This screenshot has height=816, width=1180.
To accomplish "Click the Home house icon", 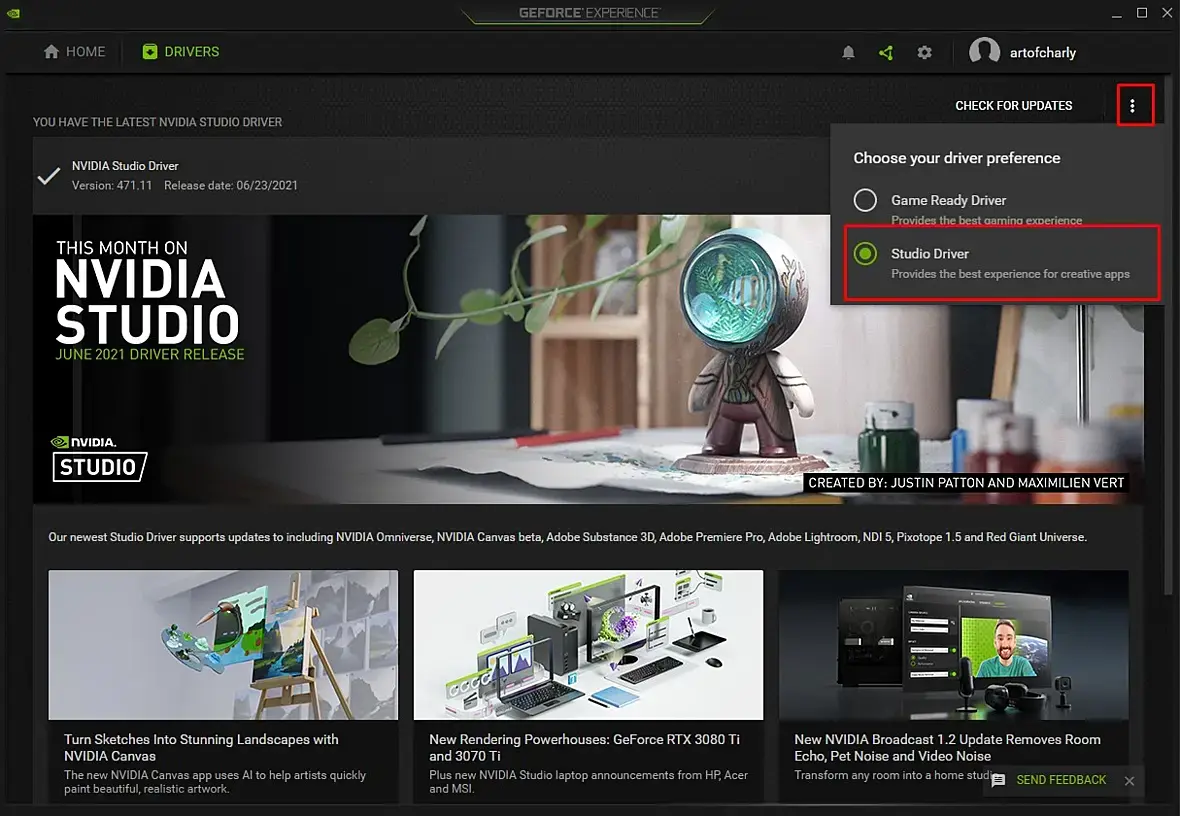I will (x=51, y=52).
